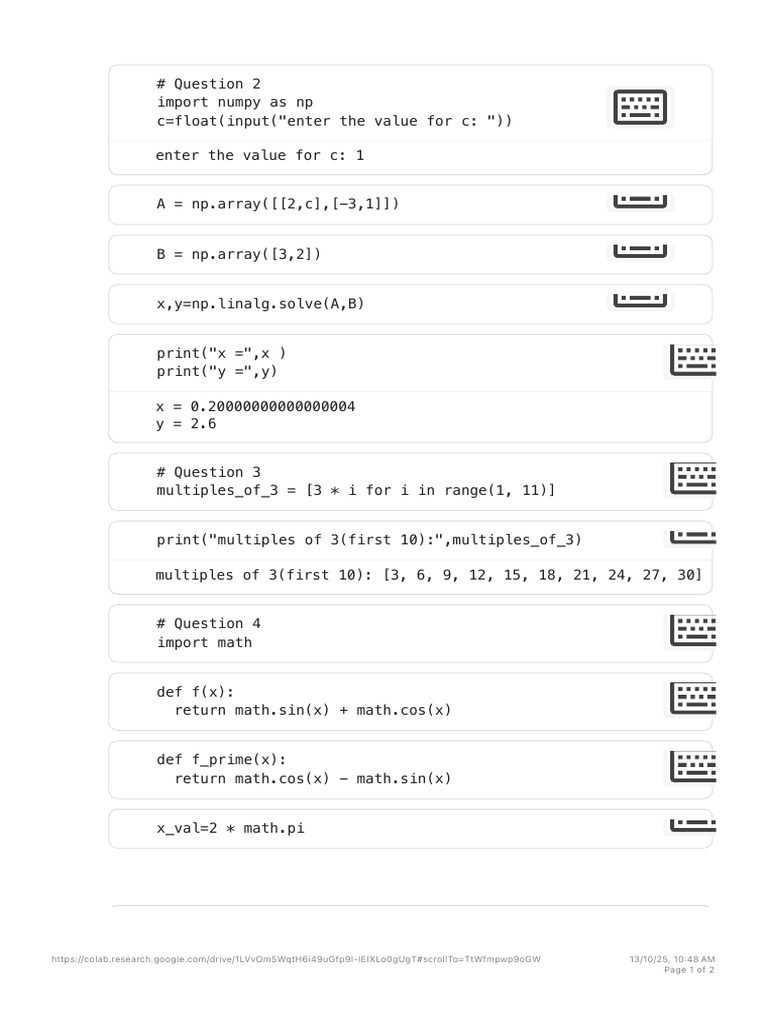Click keyboard icon beside A = np.array cell
The height and width of the screenshot is (1024, 768).
click(x=640, y=202)
